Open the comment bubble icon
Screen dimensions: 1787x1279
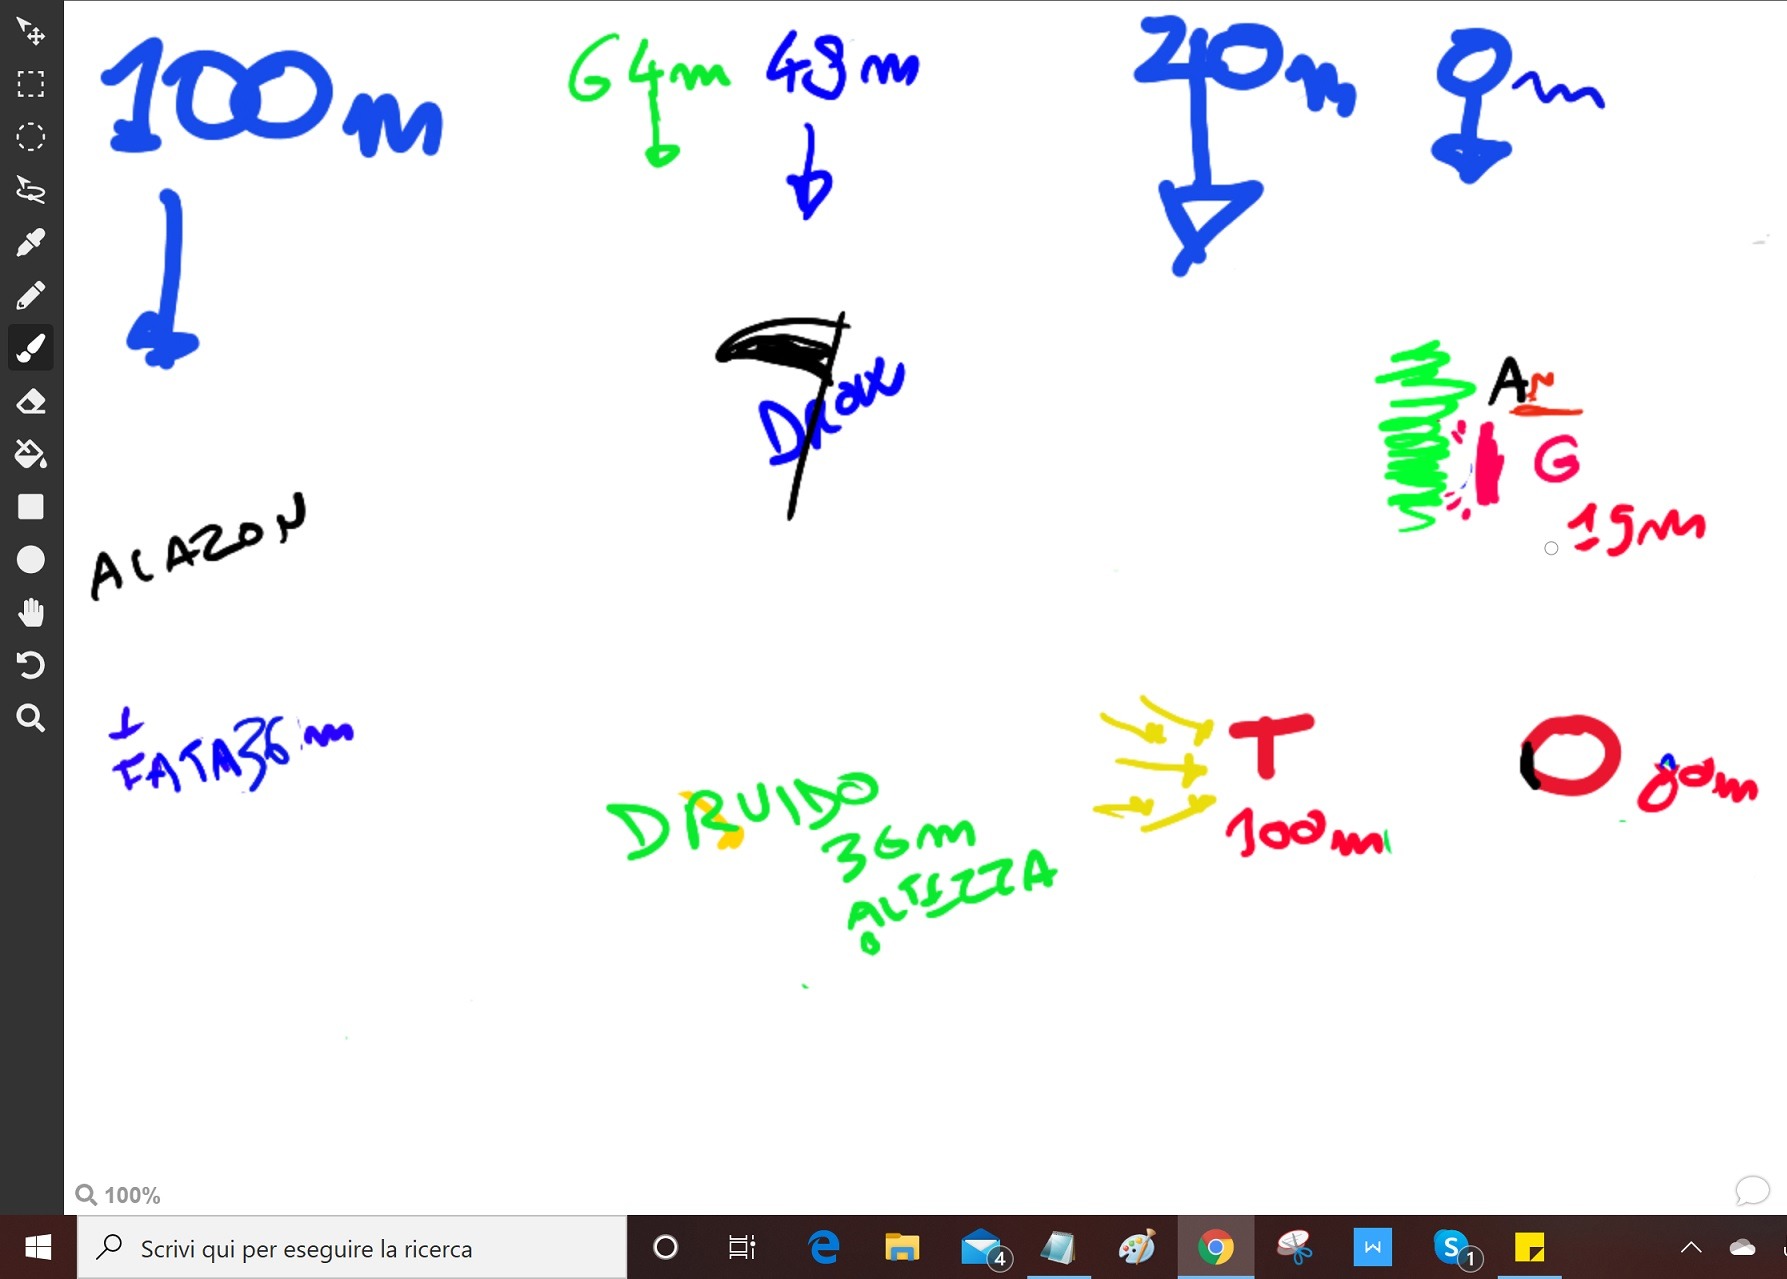(x=1752, y=1190)
